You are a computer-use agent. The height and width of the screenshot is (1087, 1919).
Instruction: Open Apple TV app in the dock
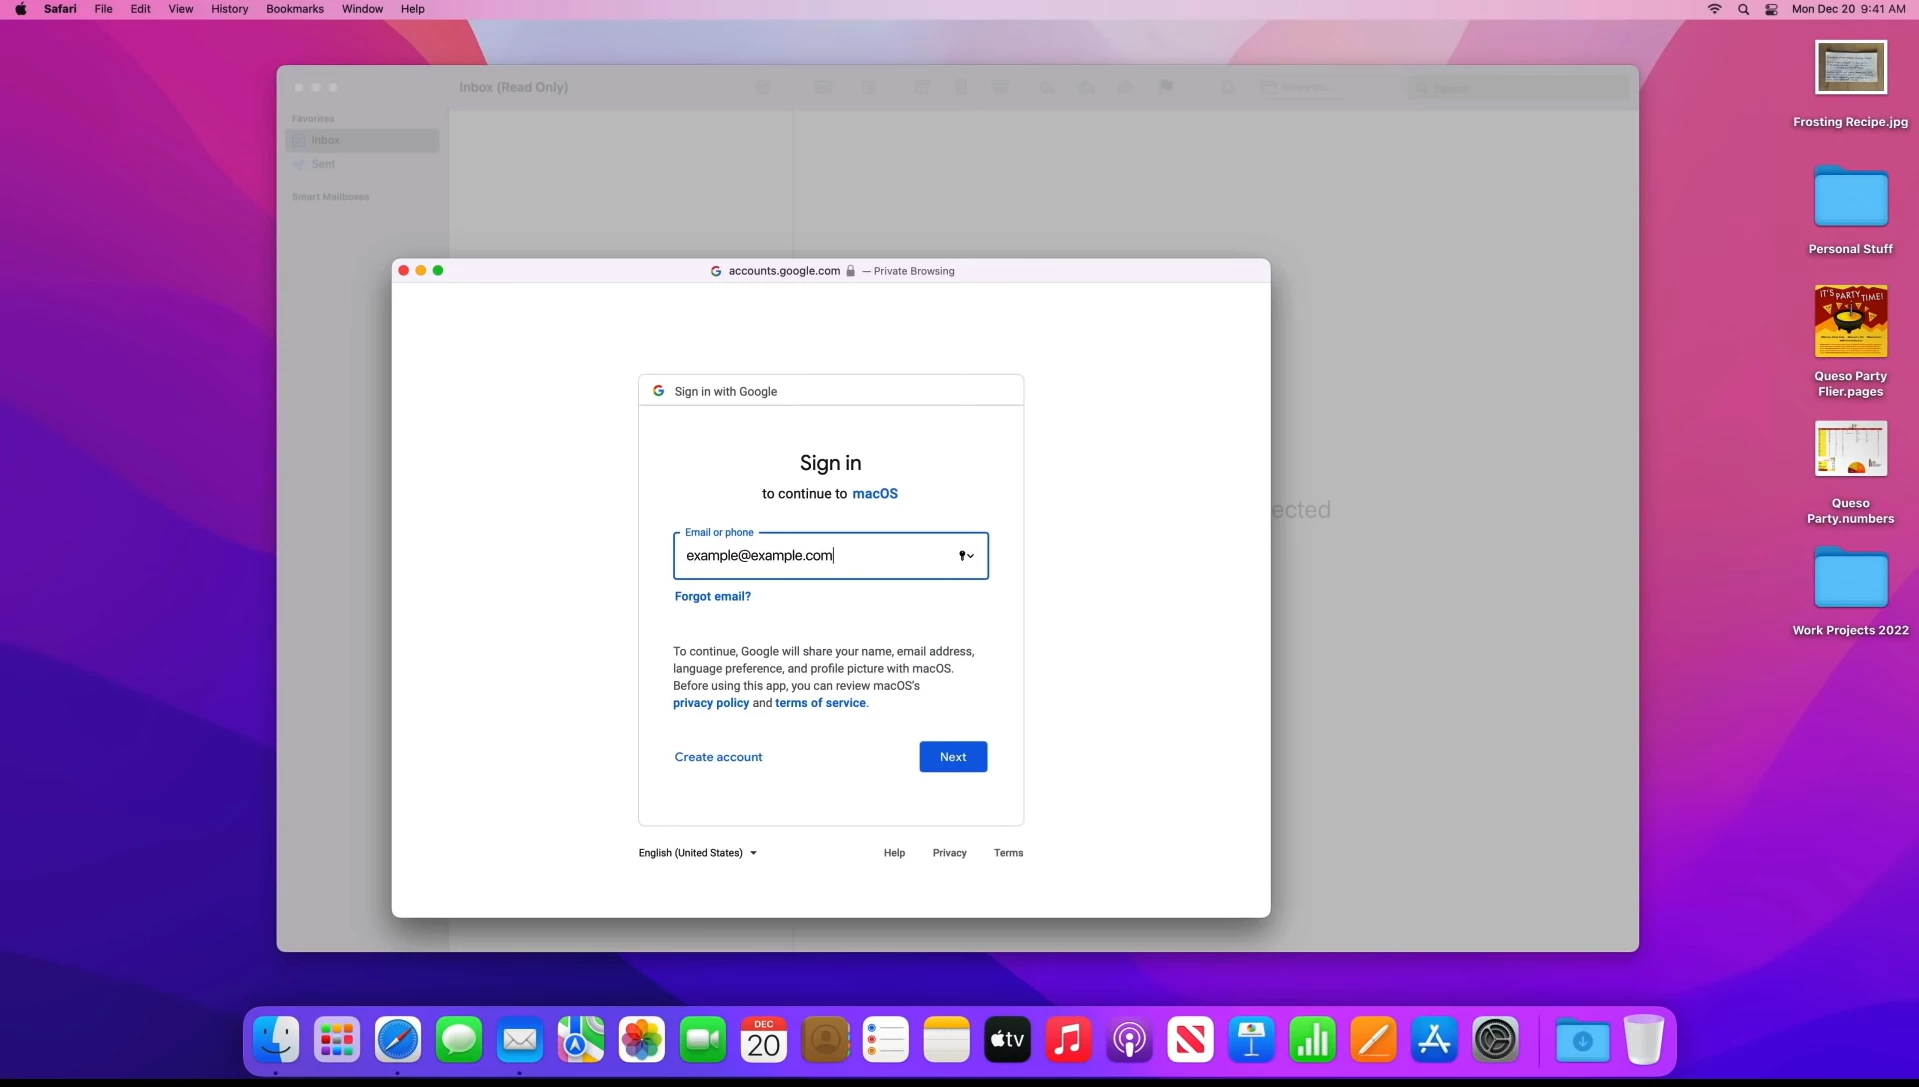pyautogui.click(x=1008, y=1040)
